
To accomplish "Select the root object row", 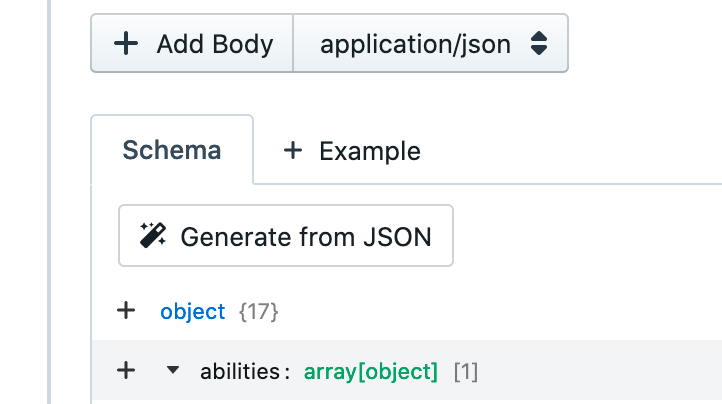I will tap(450, 311).
